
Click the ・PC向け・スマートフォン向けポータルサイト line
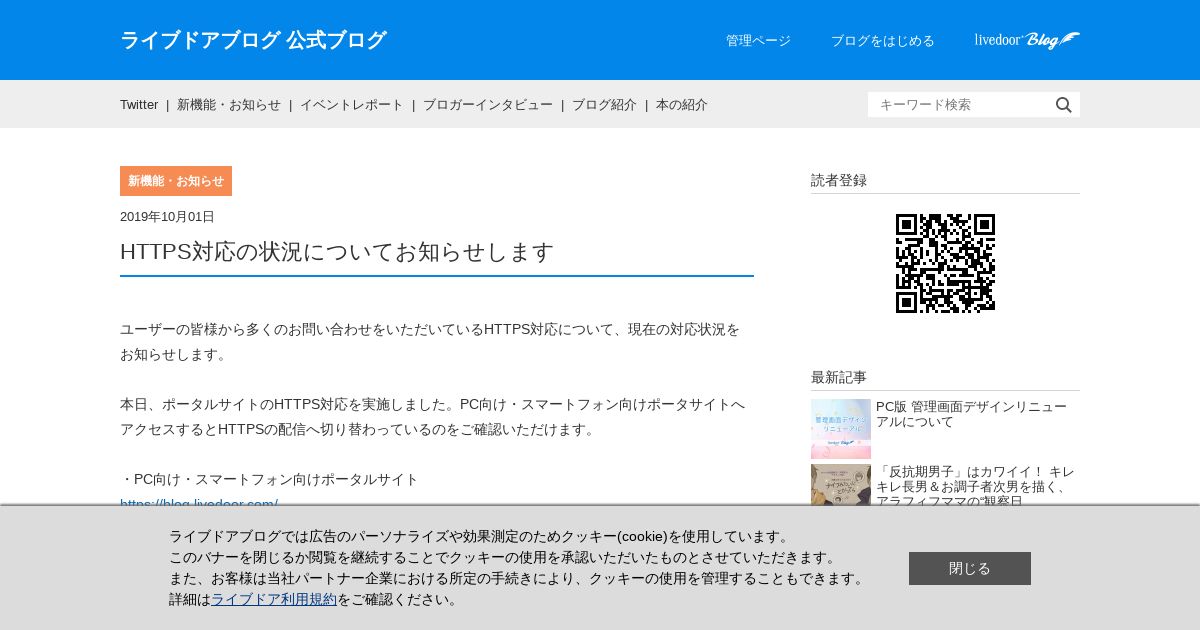[x=269, y=480]
